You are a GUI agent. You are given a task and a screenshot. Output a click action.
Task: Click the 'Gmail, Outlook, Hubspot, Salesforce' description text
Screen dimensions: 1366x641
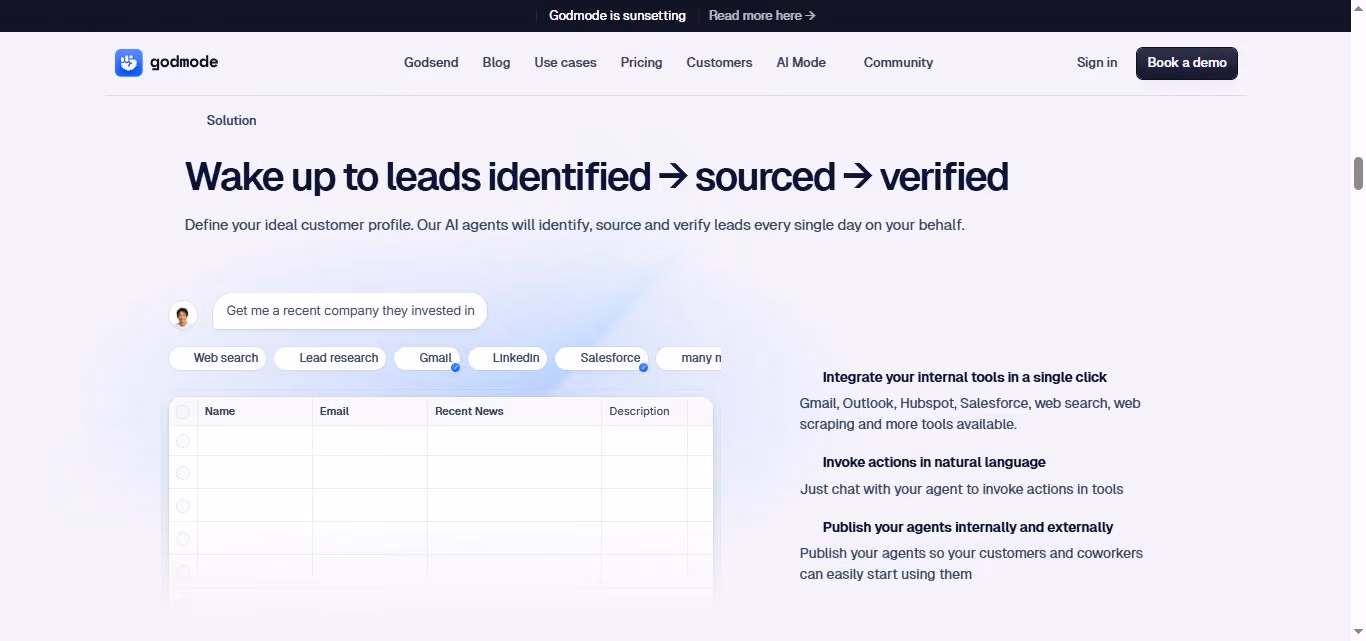(x=970, y=414)
